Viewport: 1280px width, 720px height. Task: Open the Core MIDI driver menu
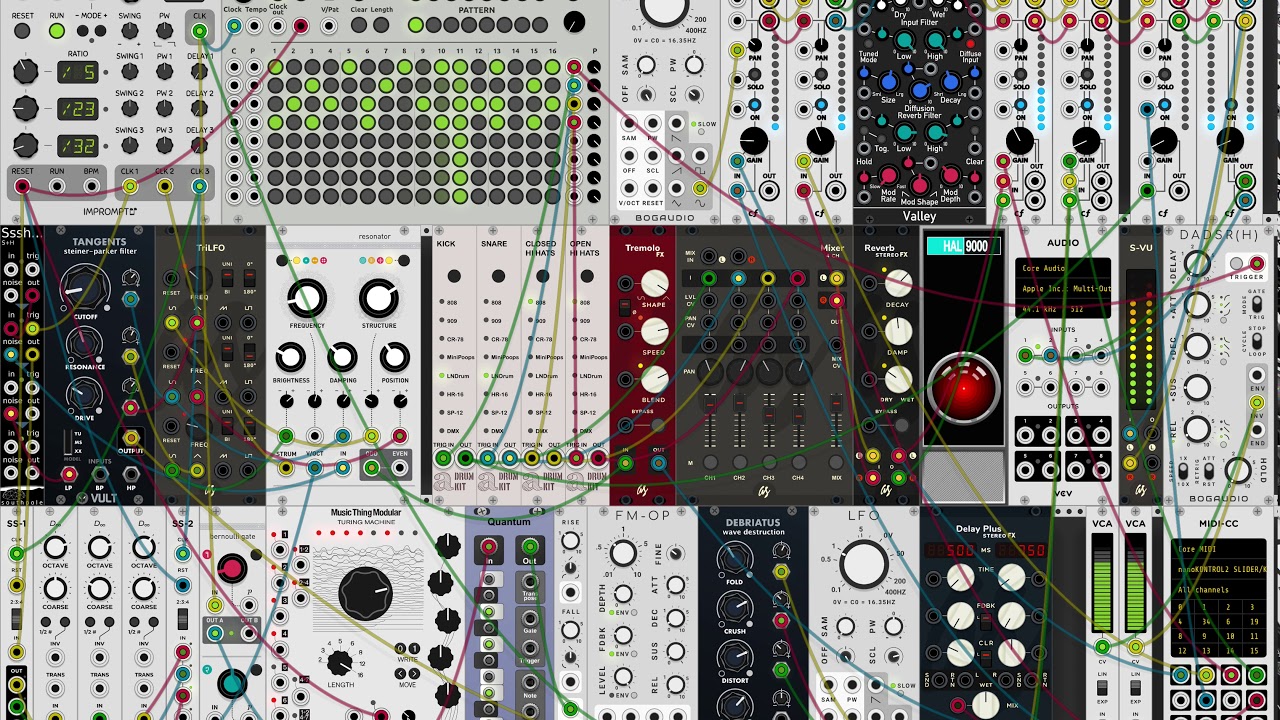pos(1216,548)
